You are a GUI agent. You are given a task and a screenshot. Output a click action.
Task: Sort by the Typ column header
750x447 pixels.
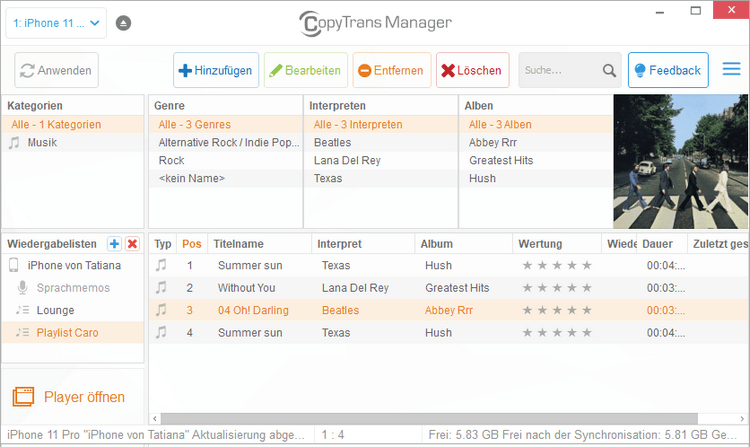pyautogui.click(x=163, y=244)
